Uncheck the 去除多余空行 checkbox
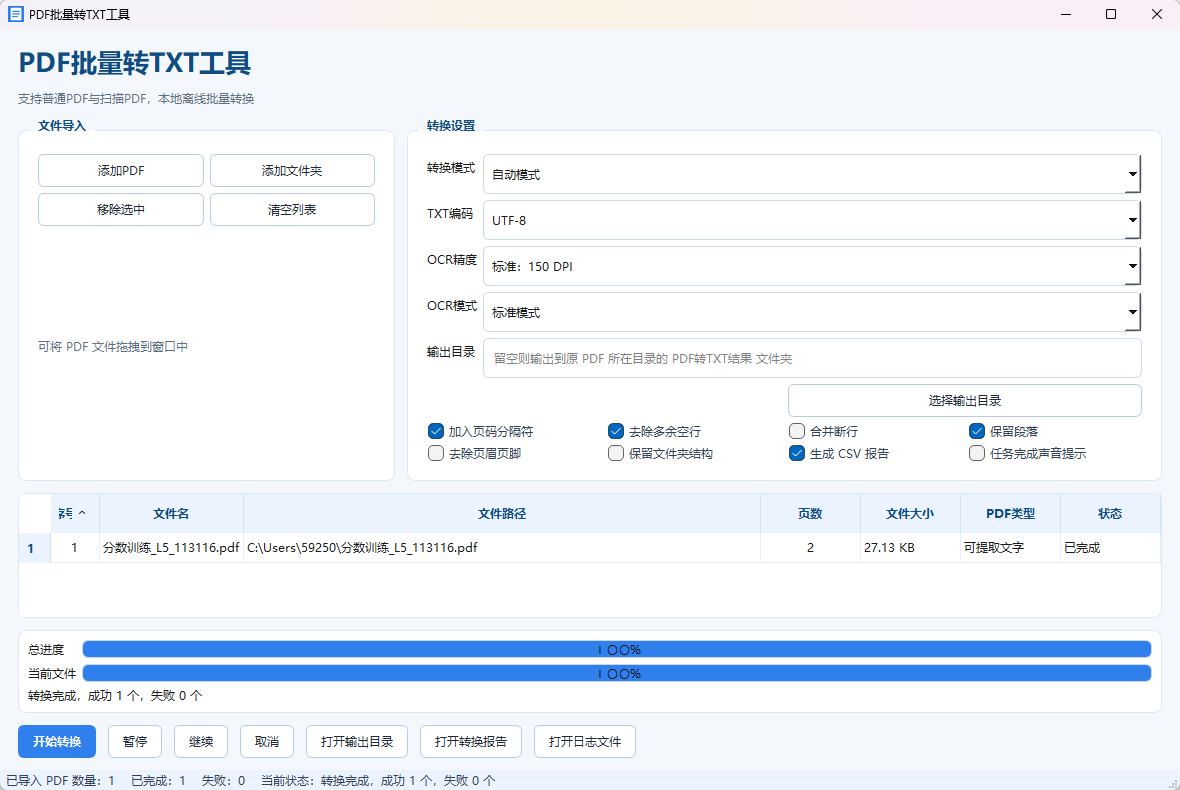The height and width of the screenshot is (790, 1180). pos(616,431)
